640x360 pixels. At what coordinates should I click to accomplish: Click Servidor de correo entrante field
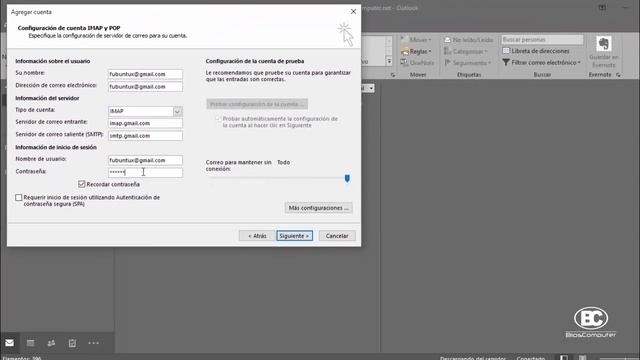click(145, 123)
